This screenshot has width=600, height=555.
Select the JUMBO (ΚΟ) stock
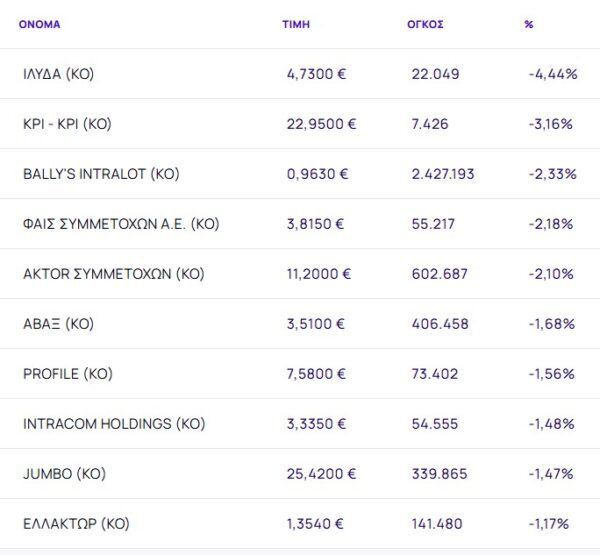pyautogui.click(x=64, y=474)
